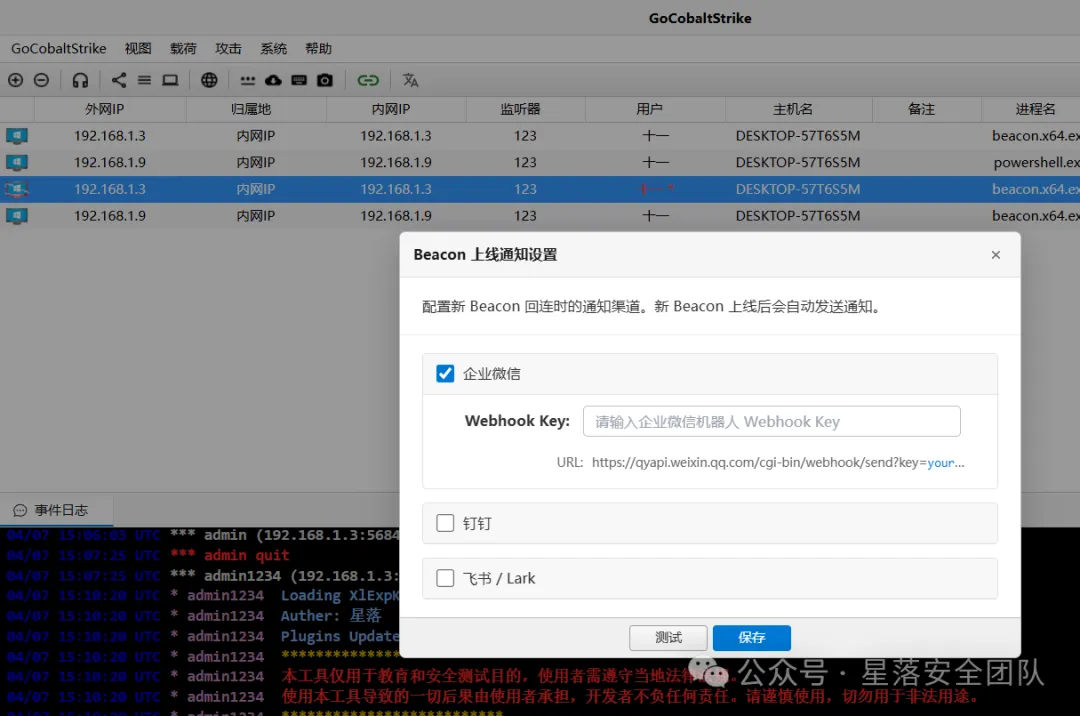The height and width of the screenshot is (716, 1080).
Task: Click the minus circle disconnect icon in toolbar
Action: (41, 80)
